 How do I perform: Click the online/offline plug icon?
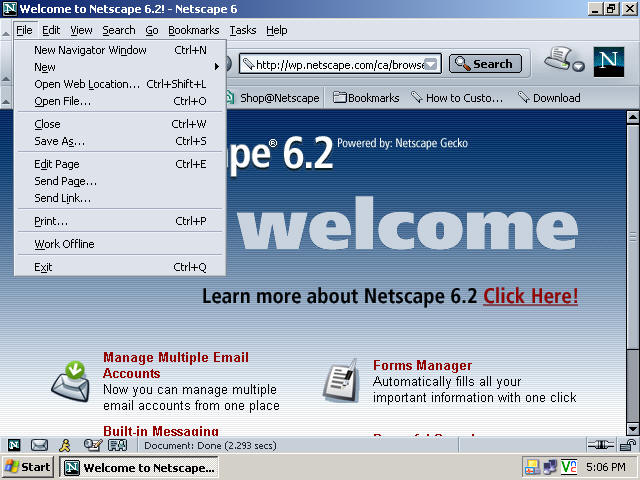pos(600,445)
